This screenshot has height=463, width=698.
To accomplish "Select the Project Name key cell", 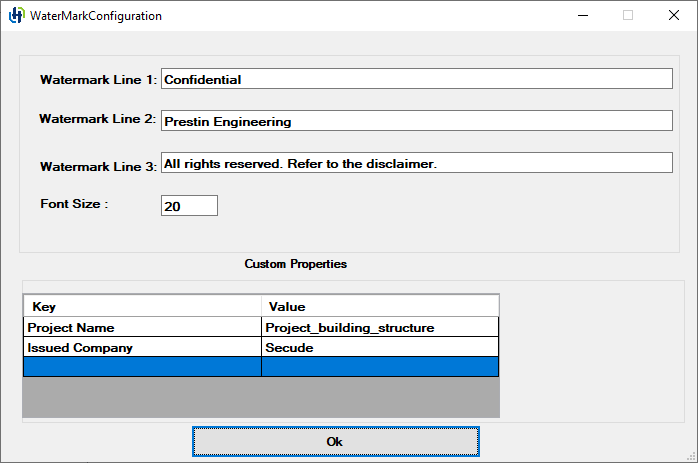I will [x=142, y=327].
